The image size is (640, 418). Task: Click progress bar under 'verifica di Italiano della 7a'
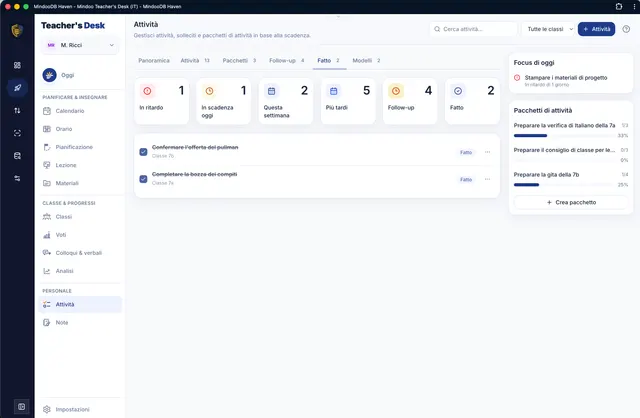click(564, 136)
